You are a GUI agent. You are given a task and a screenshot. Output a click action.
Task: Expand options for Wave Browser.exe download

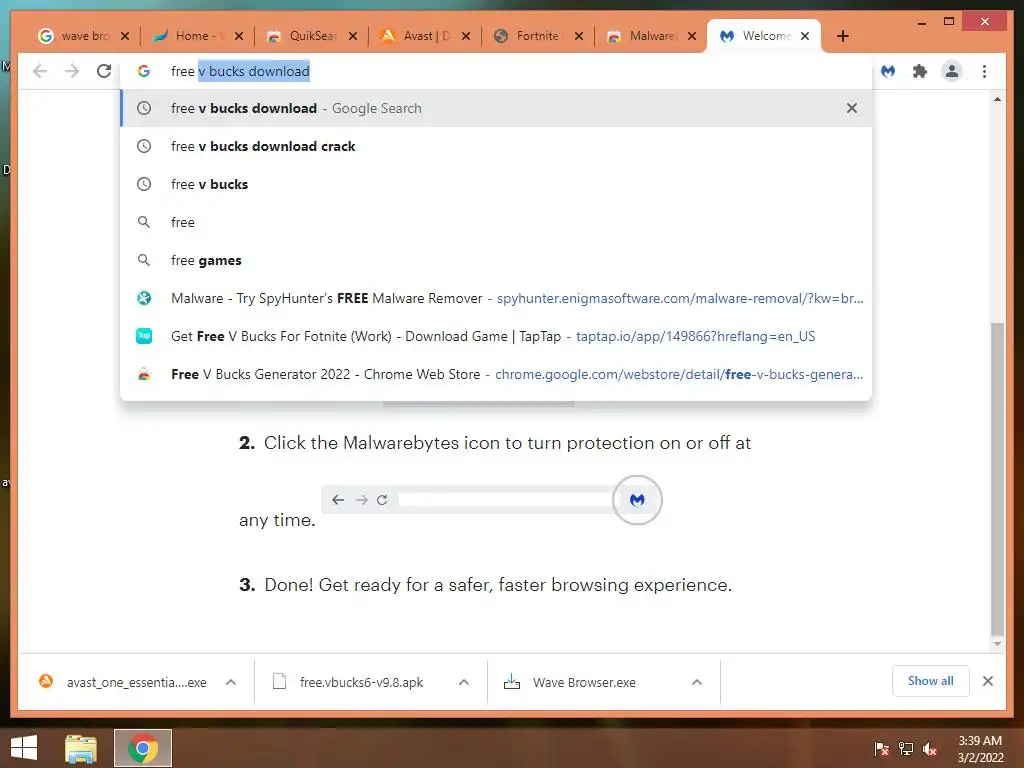[697, 682]
